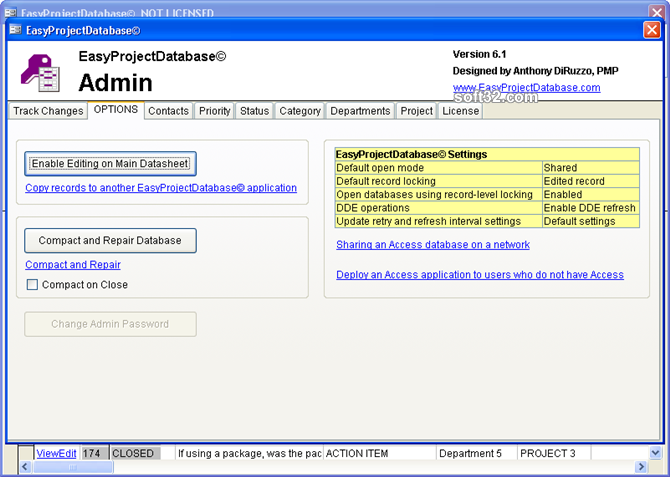Click the Default settings value cell
Image resolution: width=670 pixels, height=477 pixels.
coord(591,221)
